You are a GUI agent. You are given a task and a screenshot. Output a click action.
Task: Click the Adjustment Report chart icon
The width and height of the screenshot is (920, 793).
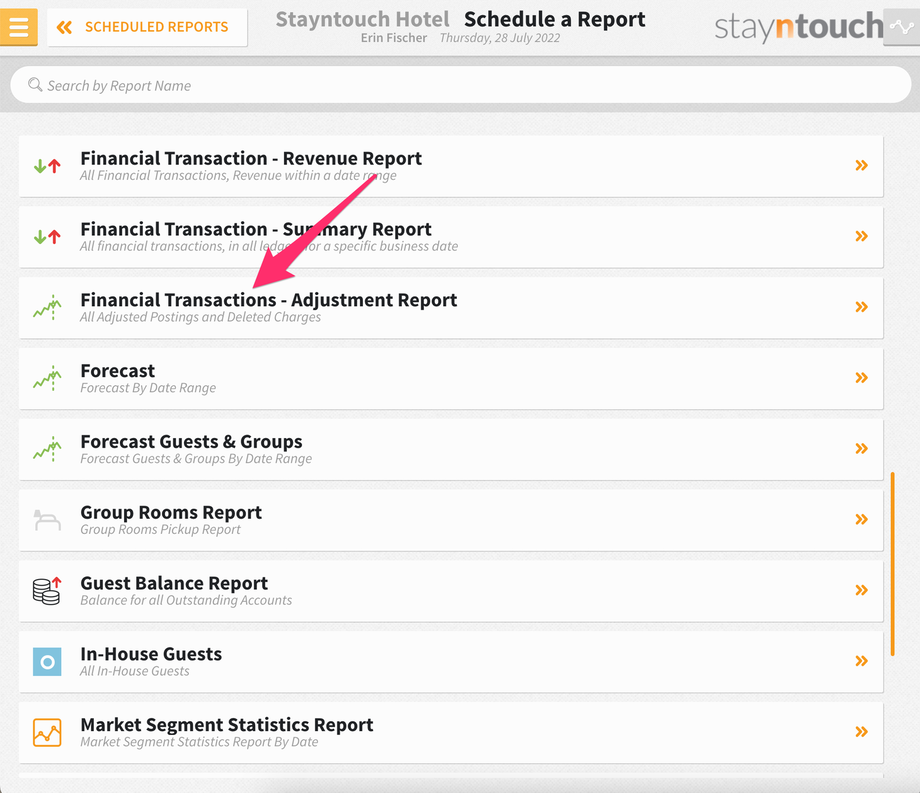[47, 307]
